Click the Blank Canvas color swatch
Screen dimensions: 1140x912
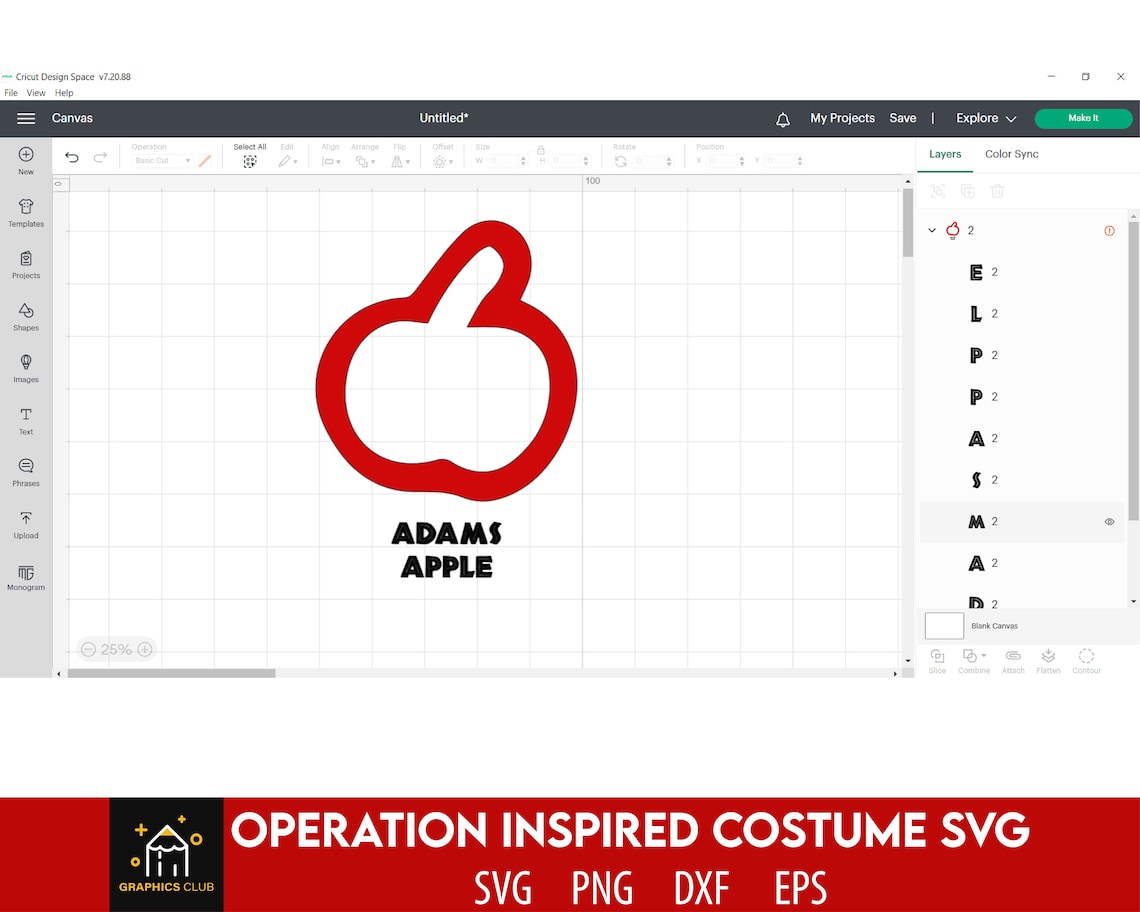943,625
